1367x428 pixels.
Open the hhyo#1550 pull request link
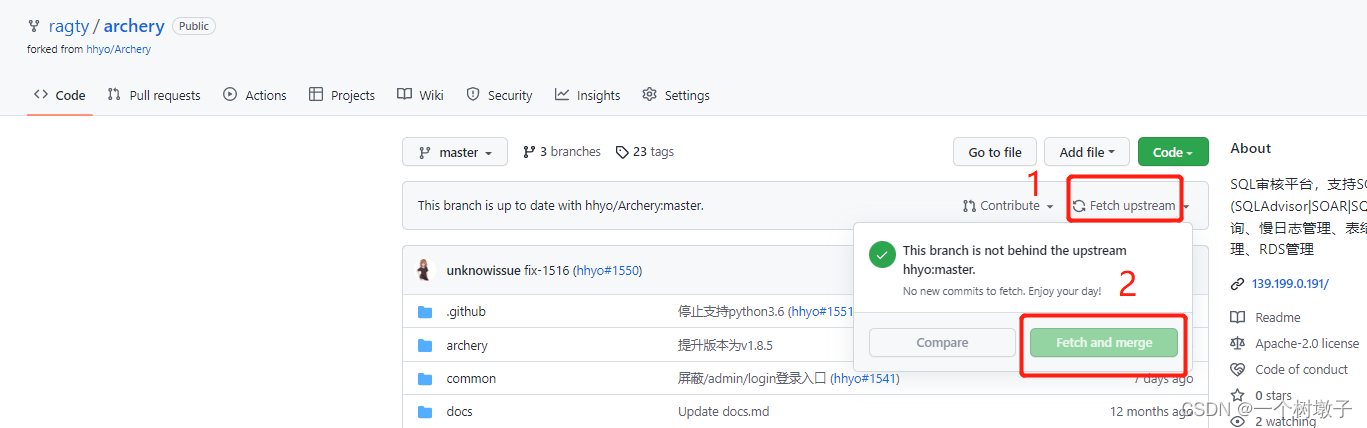pyautogui.click(x=607, y=270)
